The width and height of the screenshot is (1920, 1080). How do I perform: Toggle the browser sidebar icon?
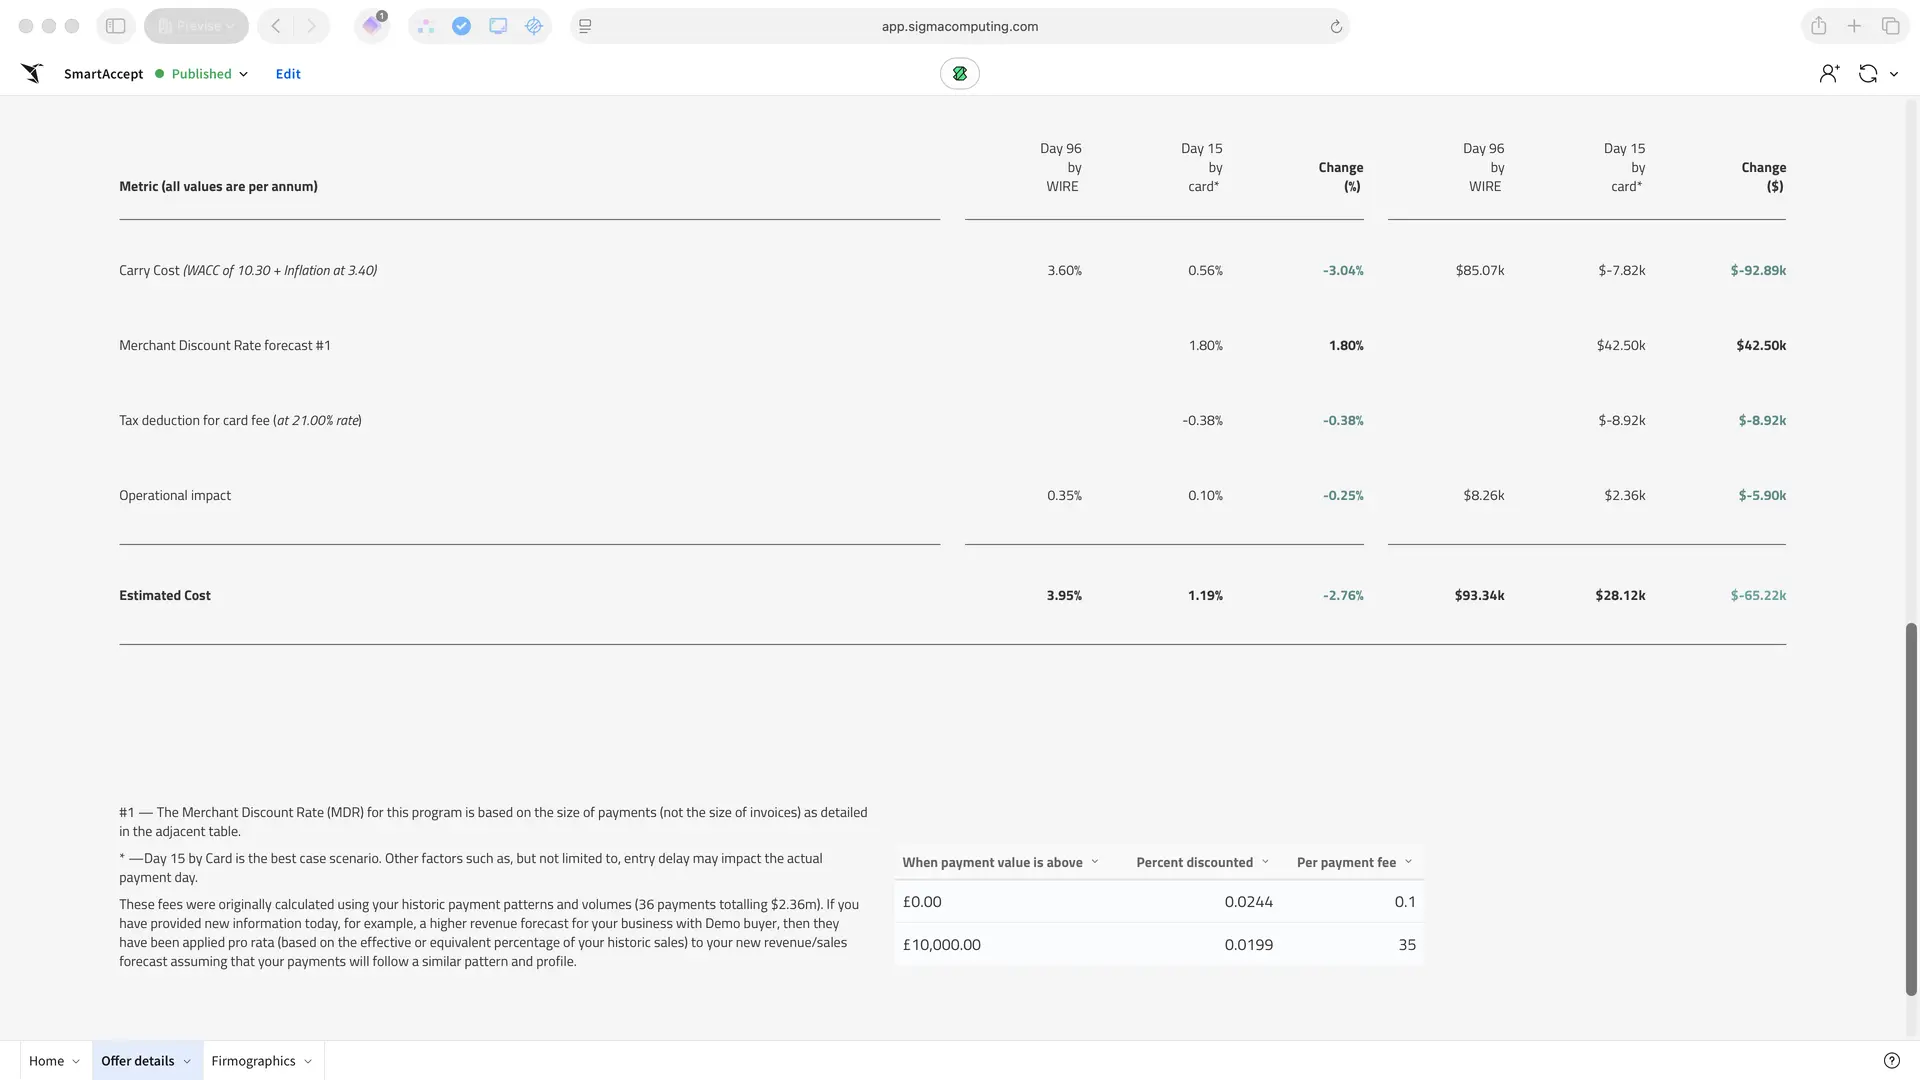click(116, 26)
